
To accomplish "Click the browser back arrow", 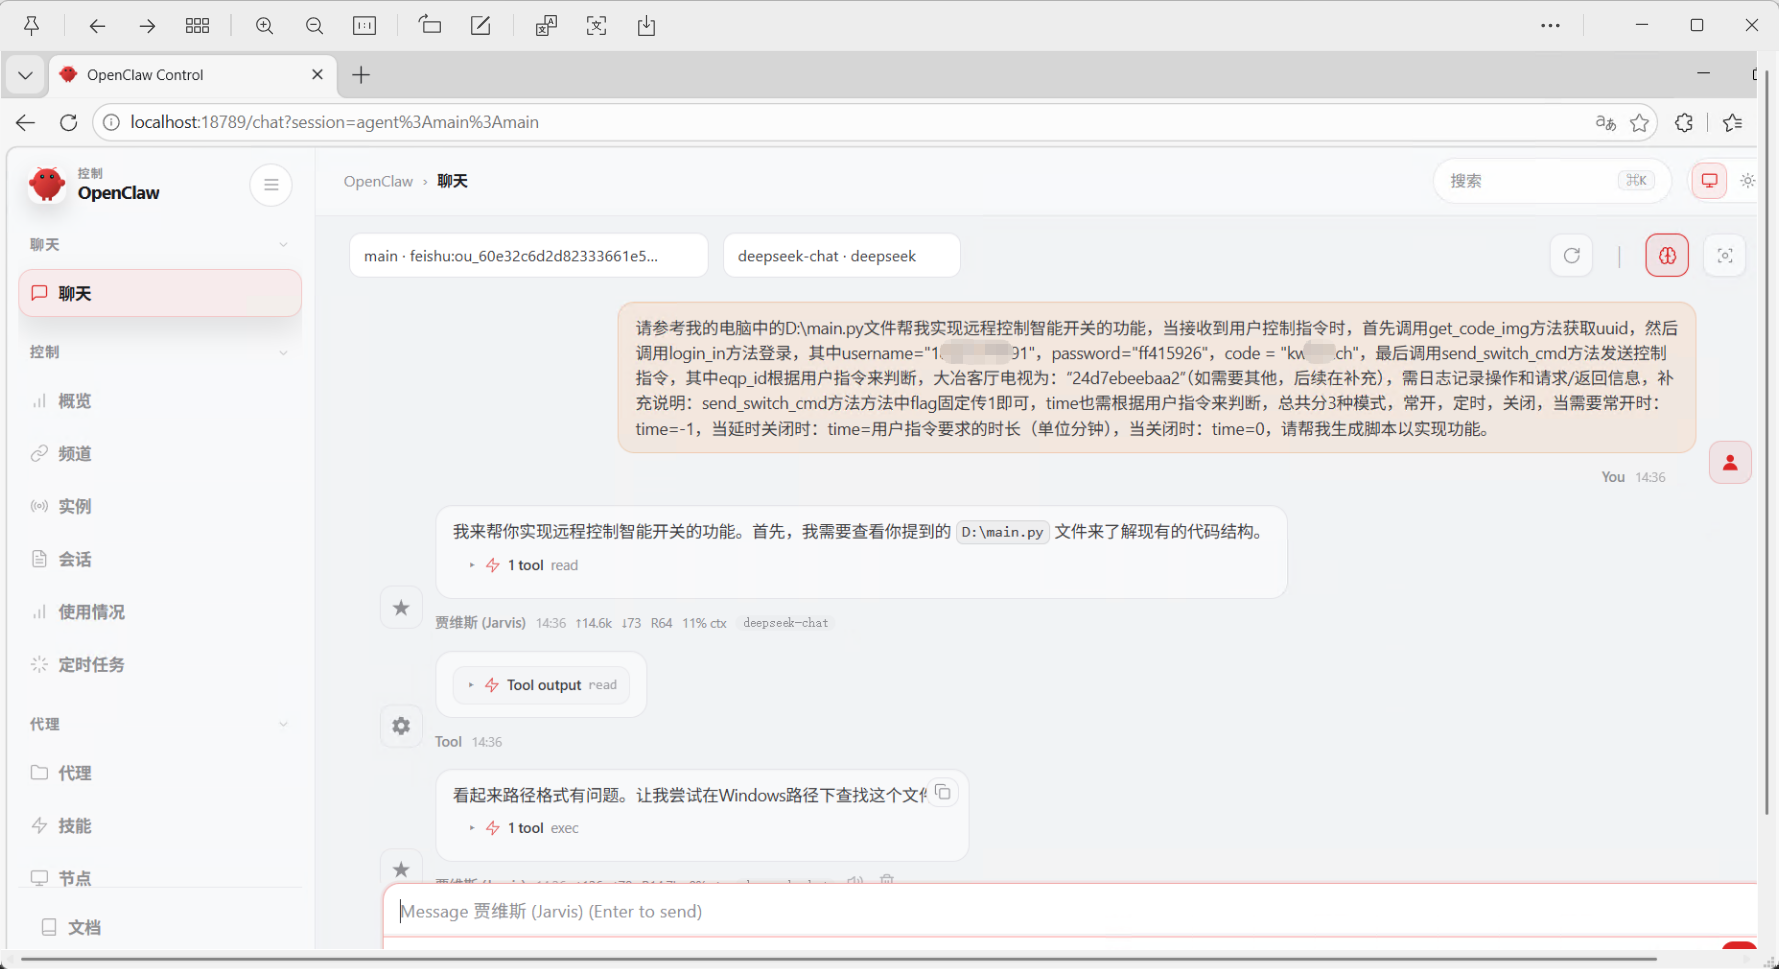I will 25,122.
